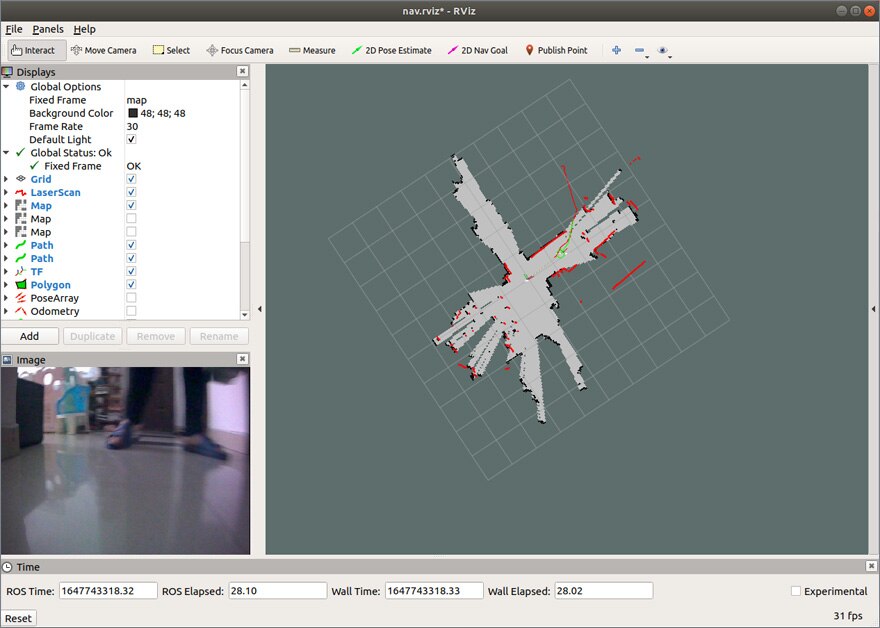
Task: Collapse the Global Options section
Action: pos(6,87)
